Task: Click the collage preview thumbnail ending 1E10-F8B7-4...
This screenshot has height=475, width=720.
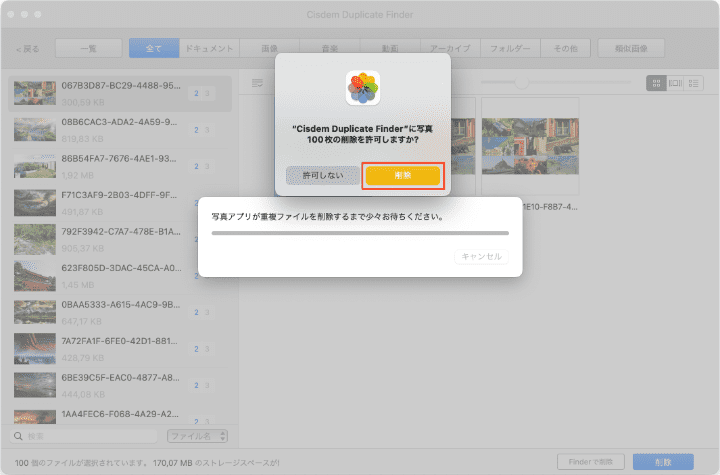Action: pos(530,146)
